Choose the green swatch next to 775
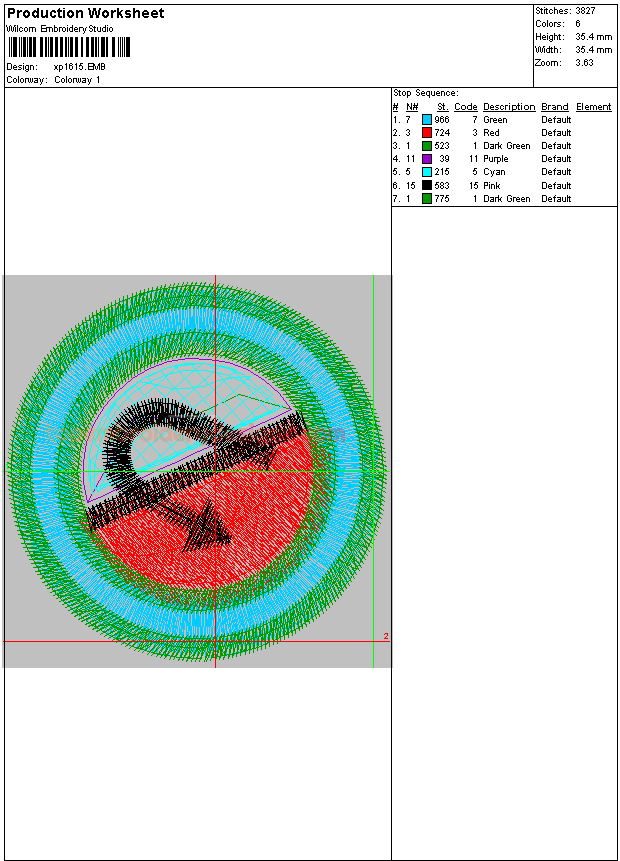 (x=427, y=198)
